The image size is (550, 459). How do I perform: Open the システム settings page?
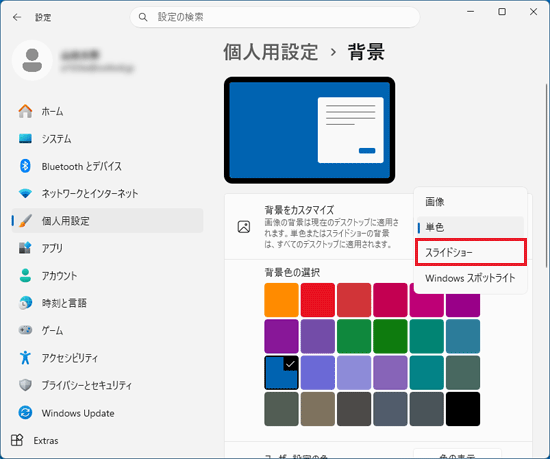pyautogui.click(x=107, y=139)
